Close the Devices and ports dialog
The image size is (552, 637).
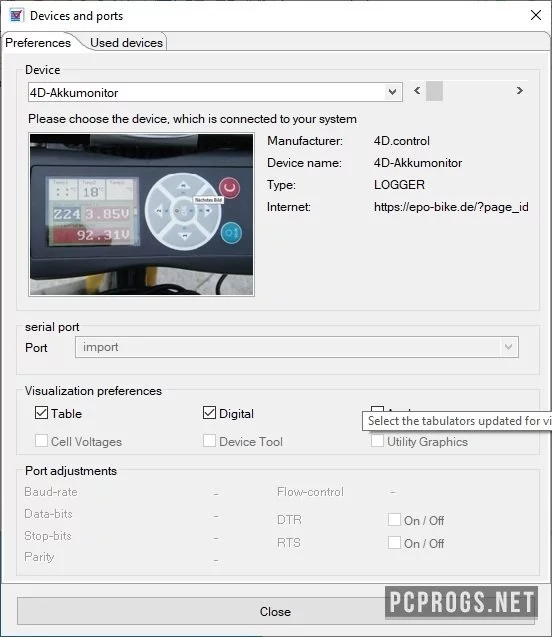(x=536, y=15)
